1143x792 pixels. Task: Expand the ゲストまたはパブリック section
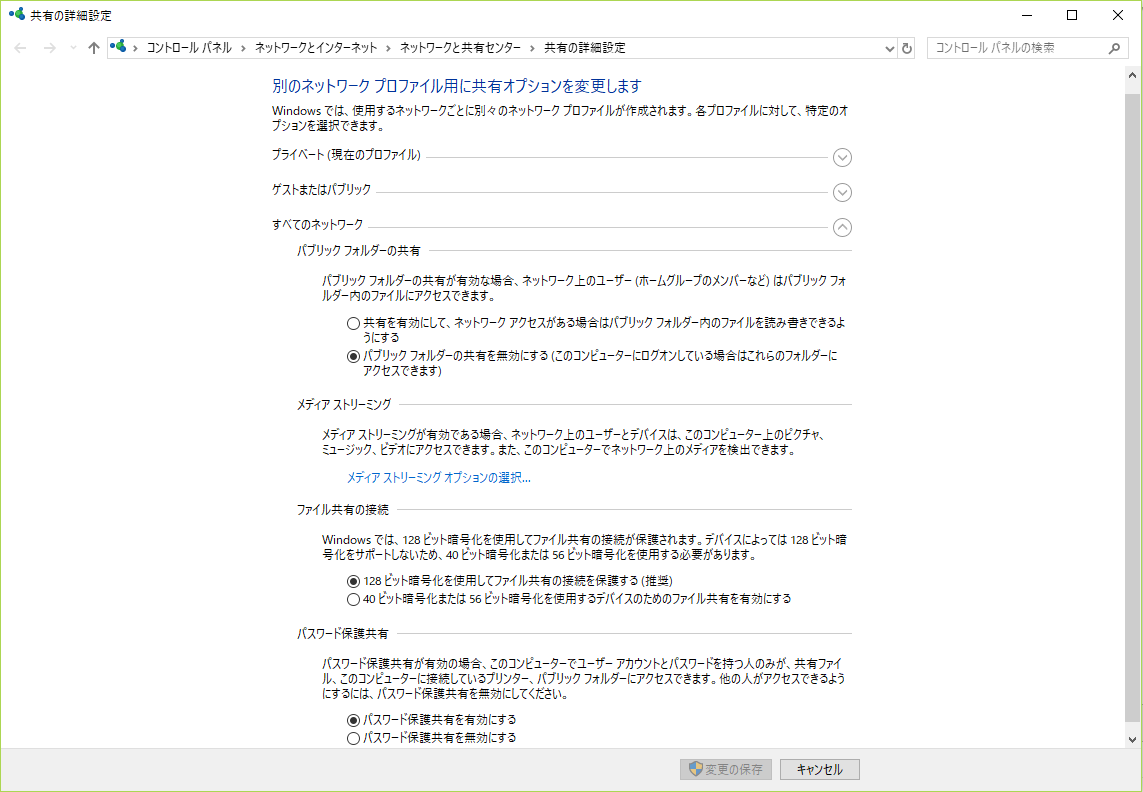tap(842, 192)
